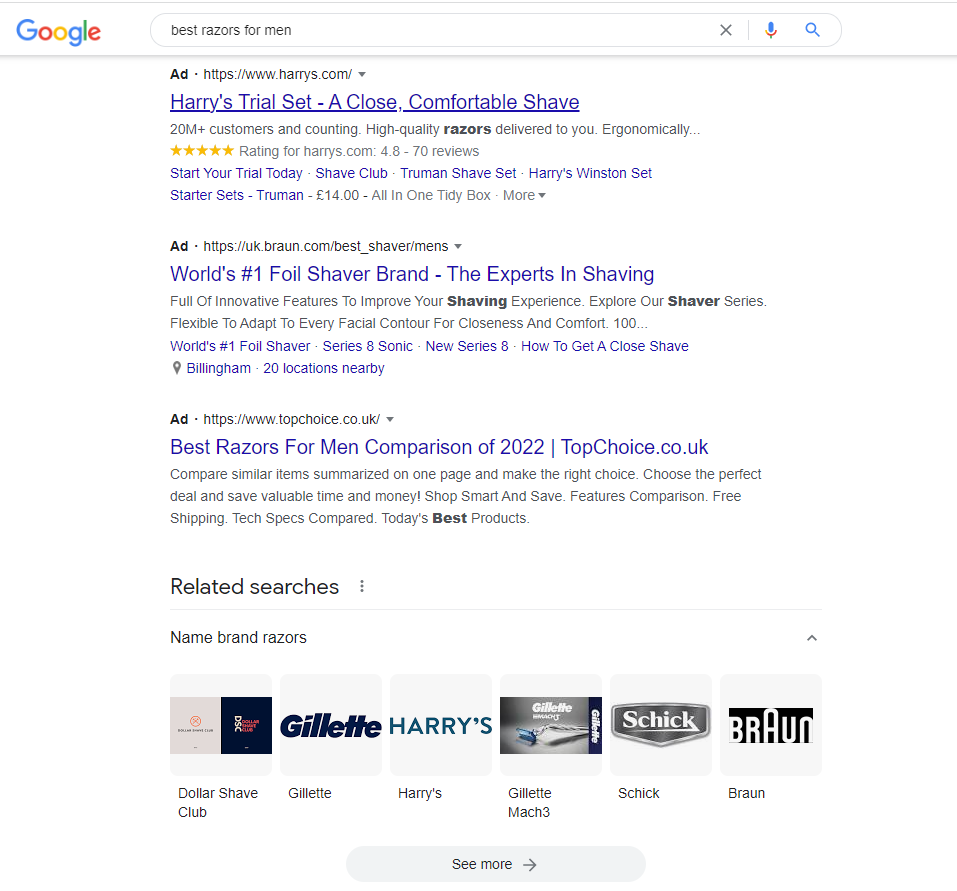
Task: Click the https://www.topchoice.co.uk/ URL text
Action: click(x=292, y=419)
